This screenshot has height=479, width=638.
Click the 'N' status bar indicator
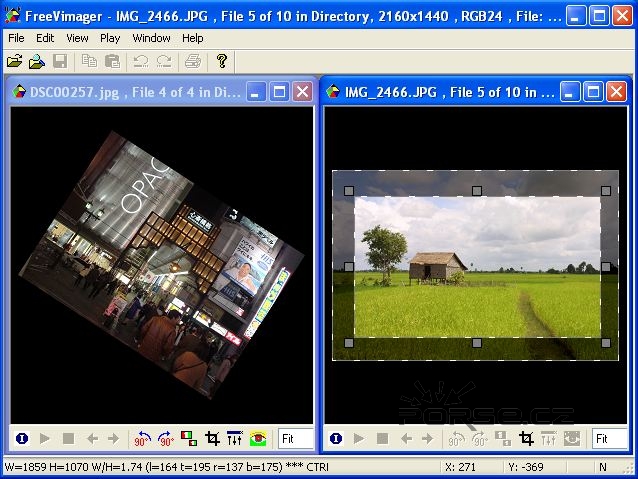point(603,467)
